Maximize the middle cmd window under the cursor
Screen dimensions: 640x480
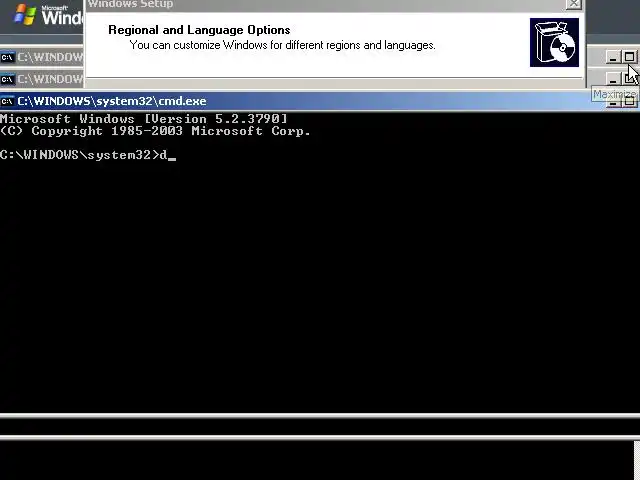coord(630,78)
